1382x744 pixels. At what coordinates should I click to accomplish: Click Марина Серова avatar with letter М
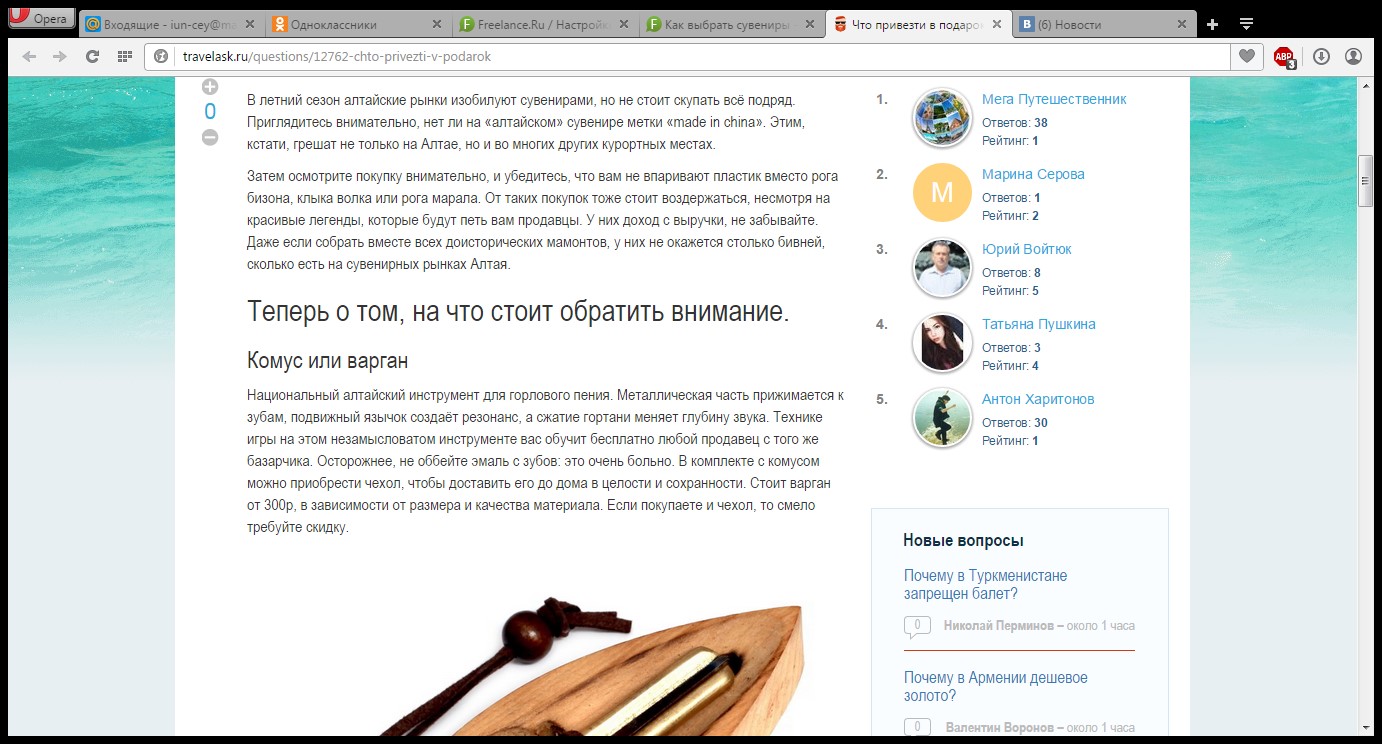point(942,193)
